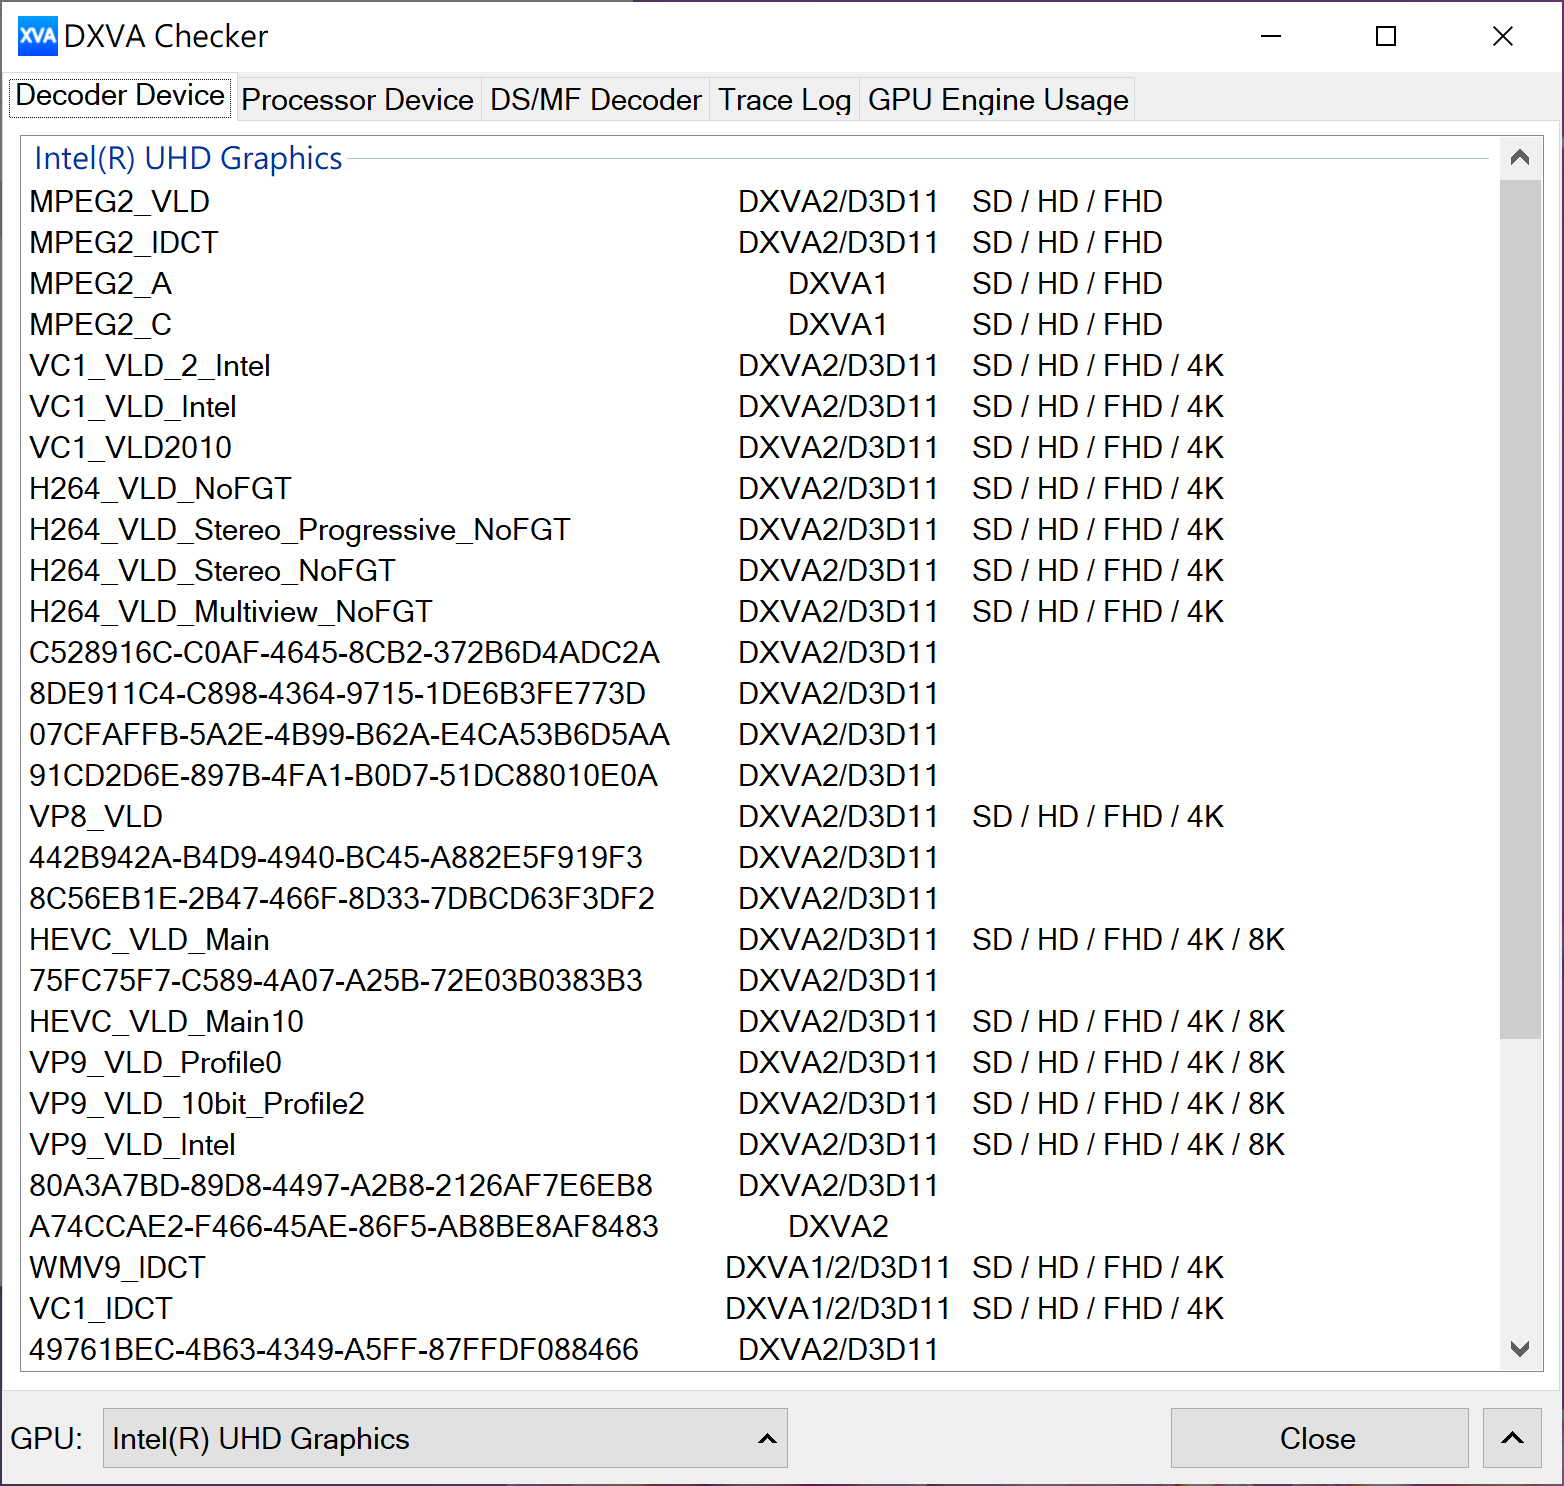
Task: Select the MPEG2_A row
Action: 760,283
